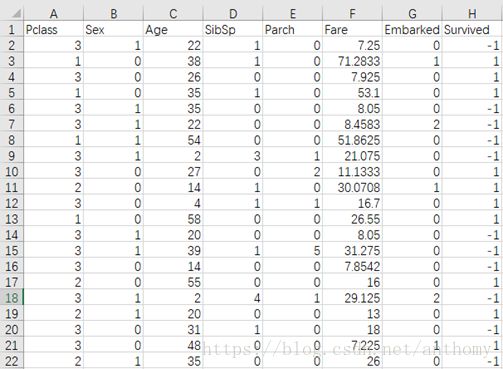
Task: Select row 2 header
Action: [x=12, y=45]
